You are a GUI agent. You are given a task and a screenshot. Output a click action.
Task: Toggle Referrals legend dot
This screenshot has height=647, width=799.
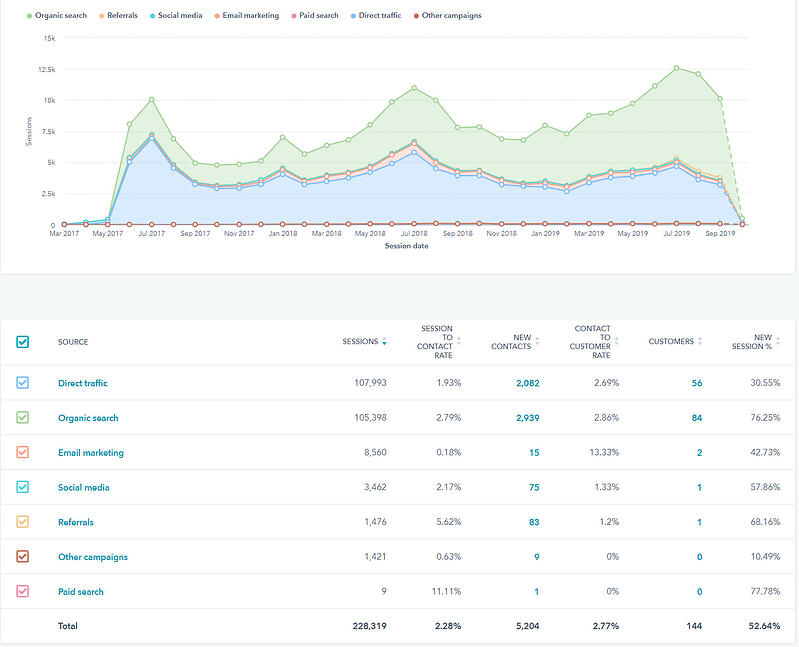click(x=101, y=16)
